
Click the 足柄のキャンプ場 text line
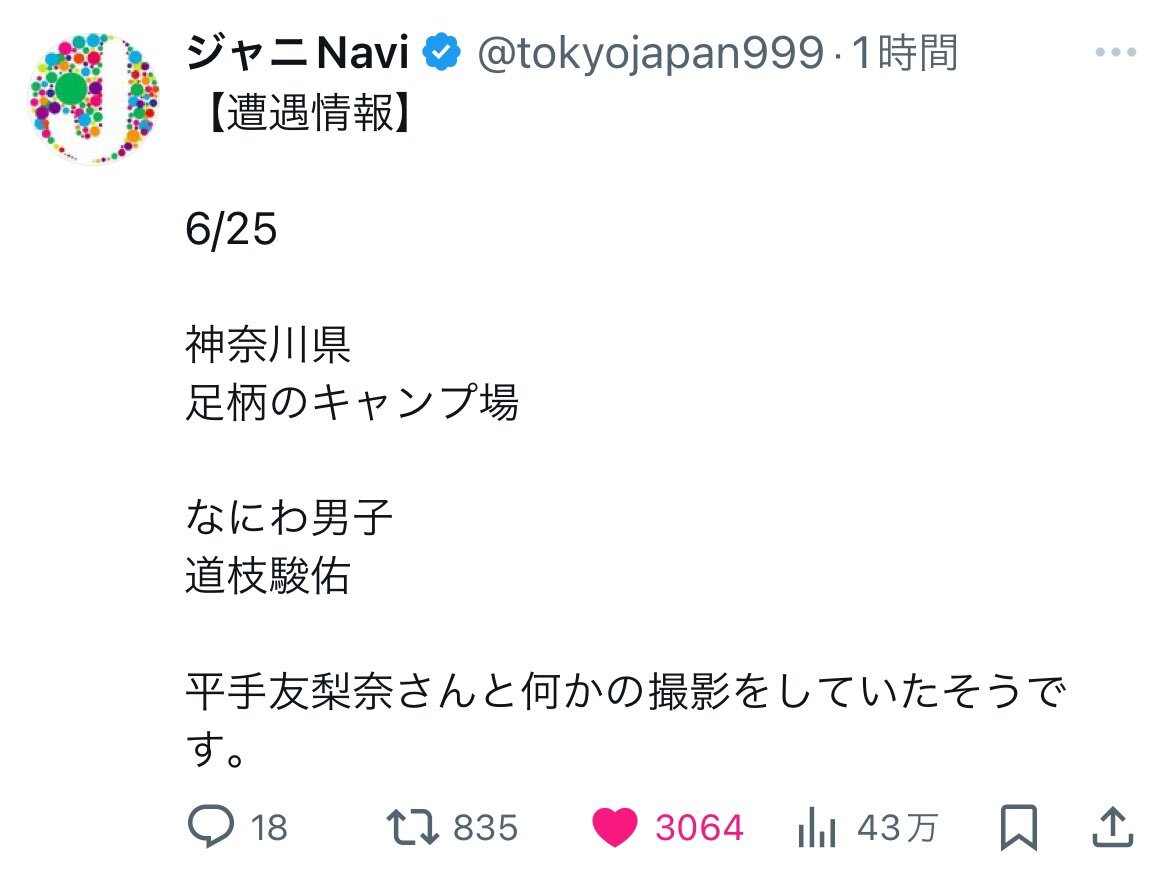pyautogui.click(x=352, y=403)
